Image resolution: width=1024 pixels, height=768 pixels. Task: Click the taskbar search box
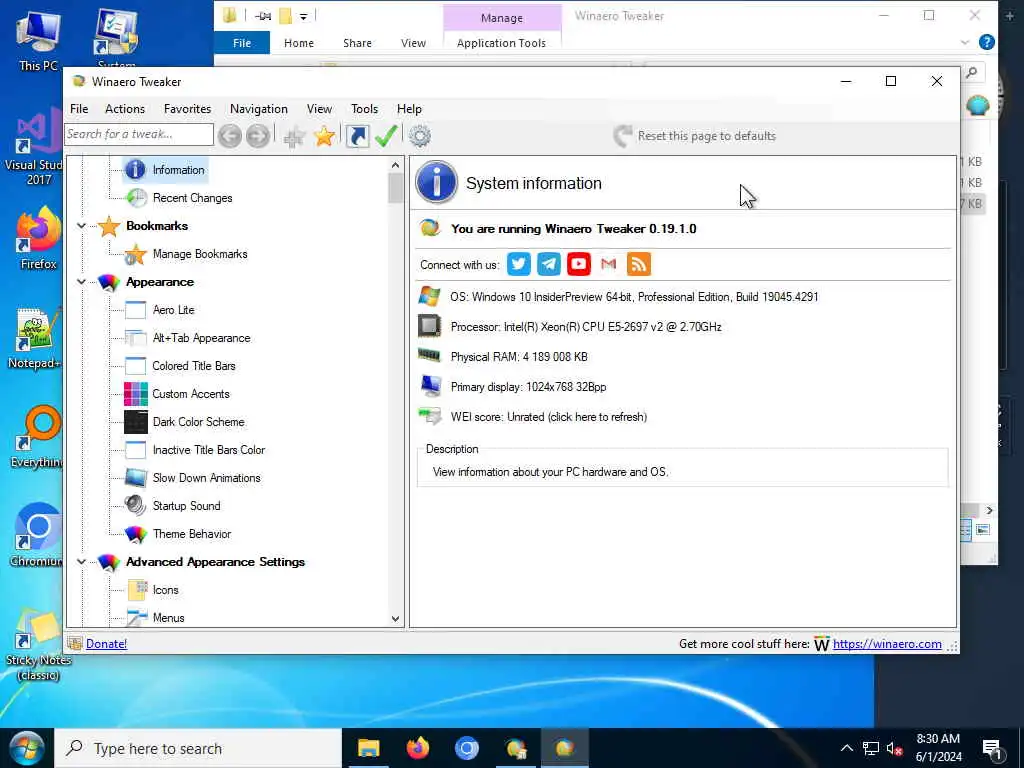(199, 748)
